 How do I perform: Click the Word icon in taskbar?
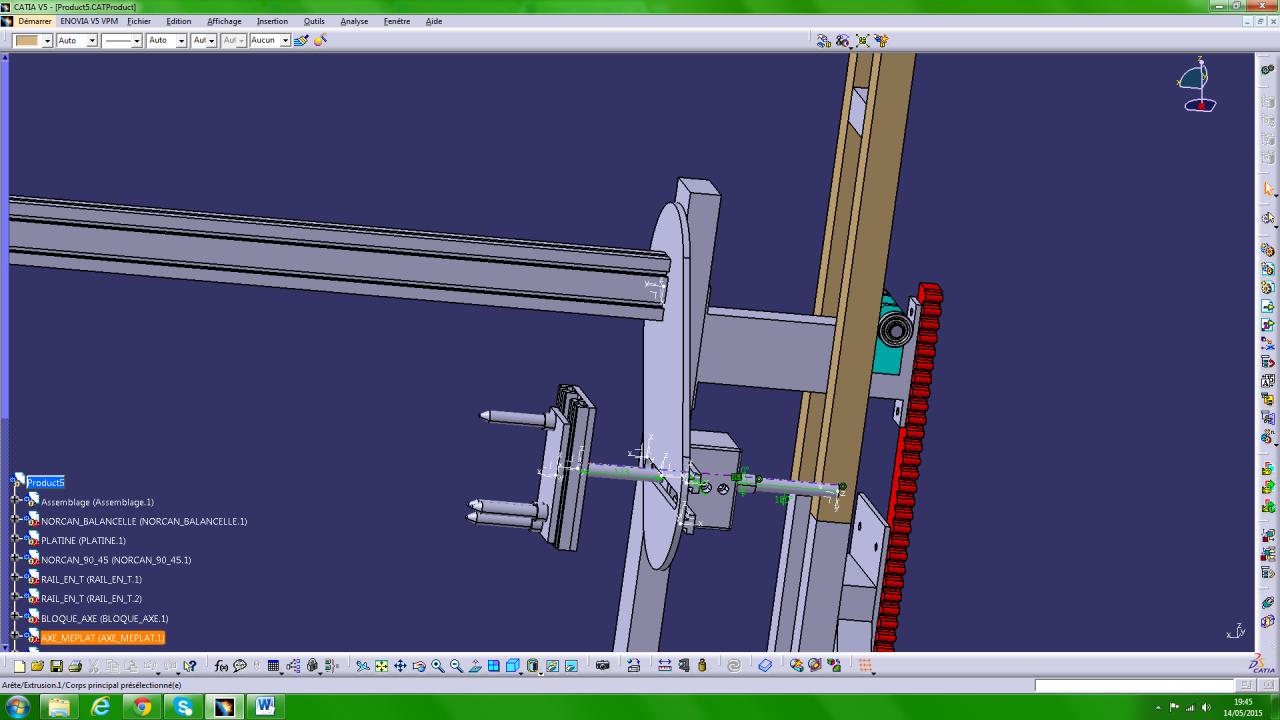[265, 707]
